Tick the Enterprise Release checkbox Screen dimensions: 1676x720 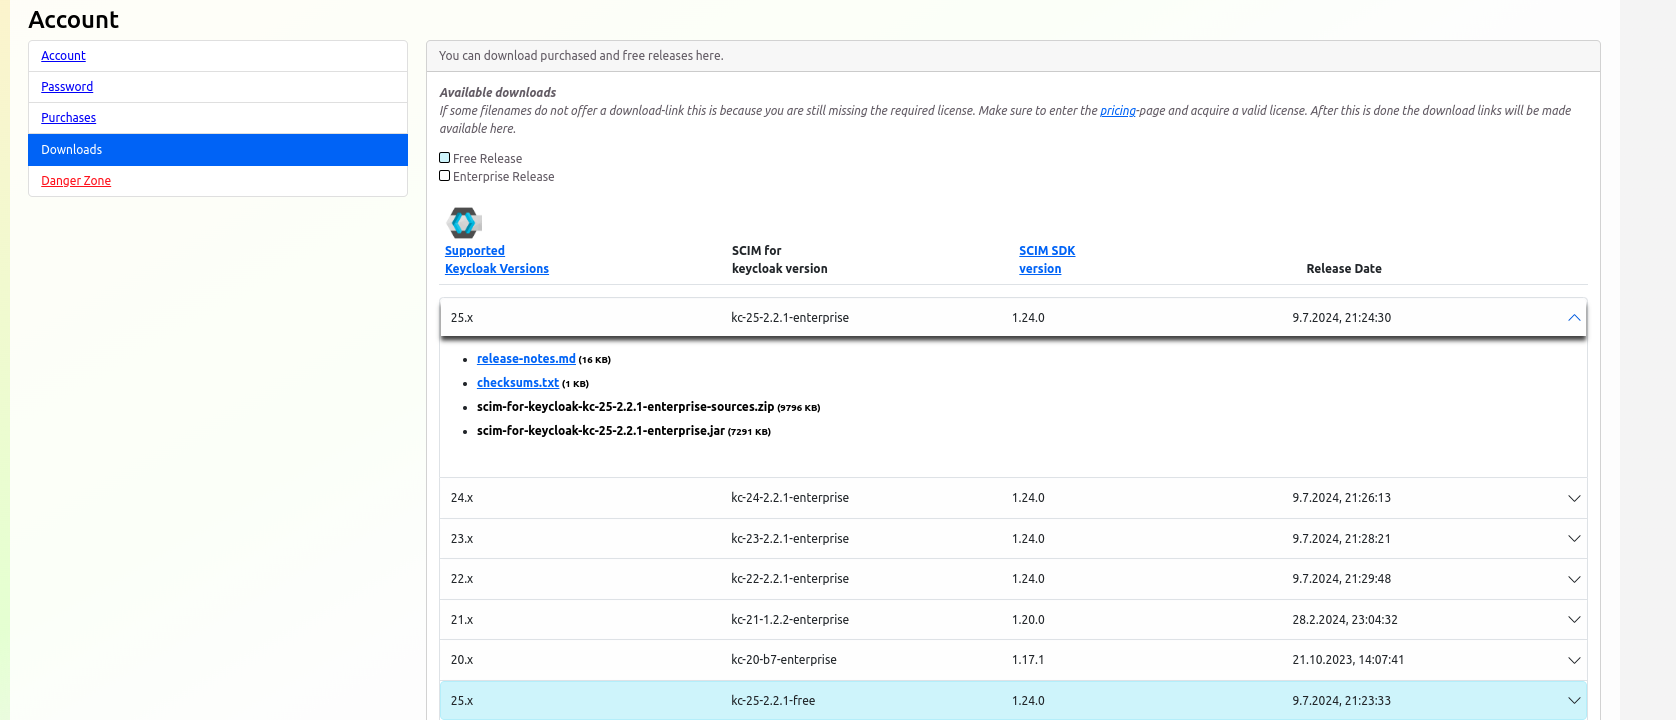[x=445, y=176]
